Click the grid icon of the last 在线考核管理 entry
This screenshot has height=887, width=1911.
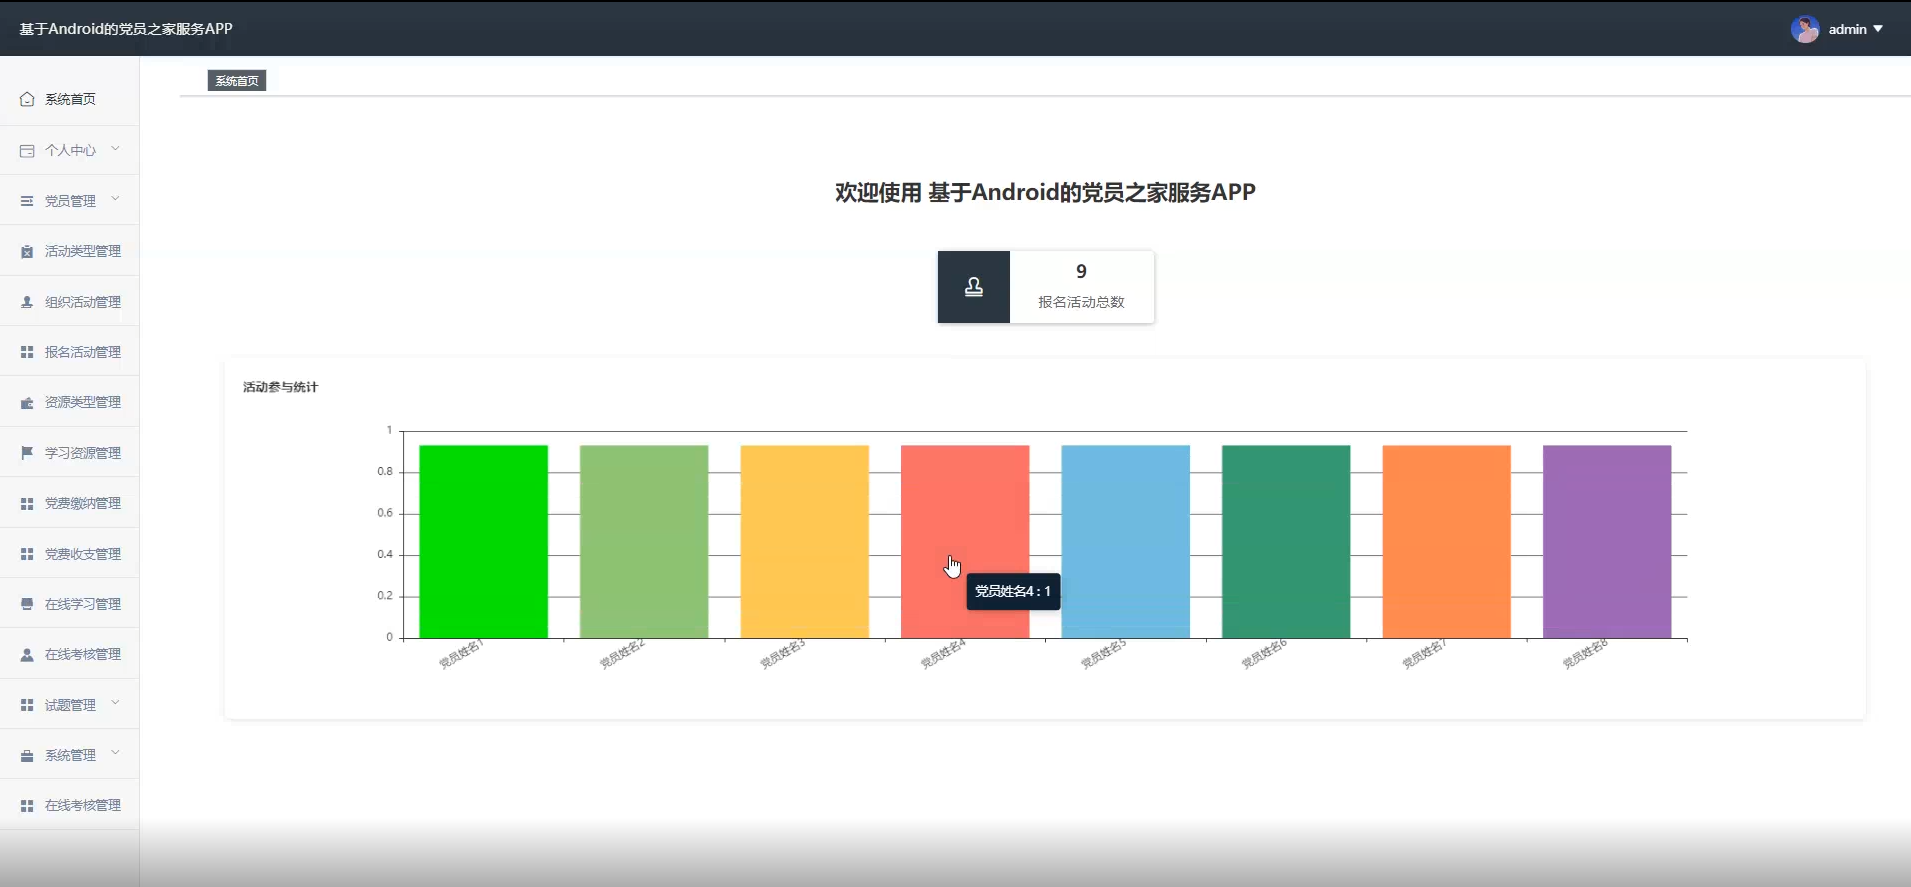click(x=27, y=805)
